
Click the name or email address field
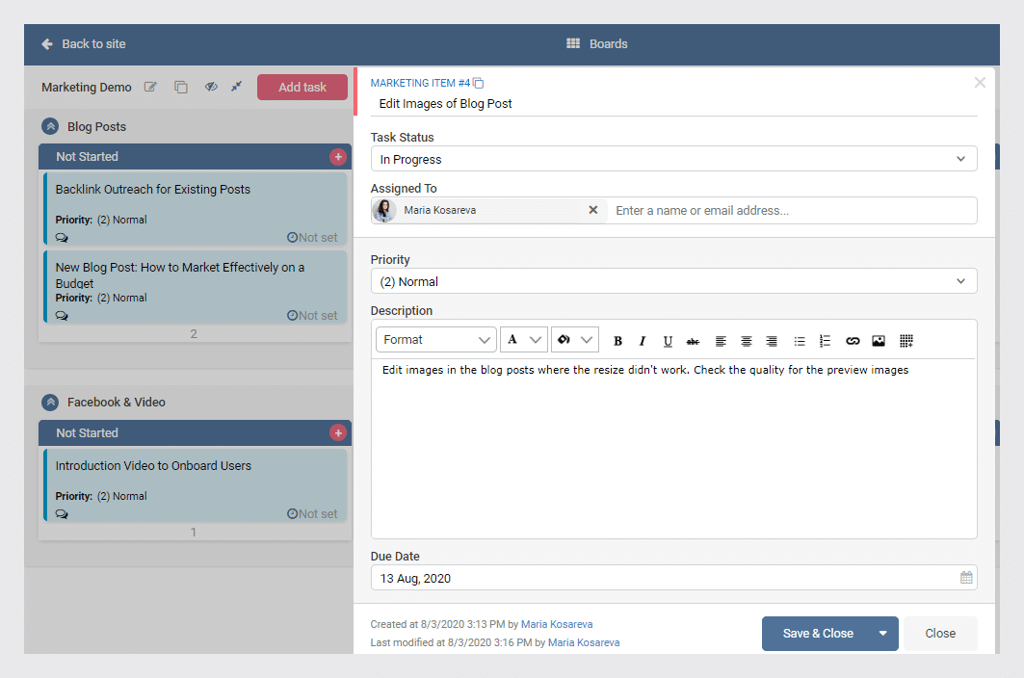point(792,210)
